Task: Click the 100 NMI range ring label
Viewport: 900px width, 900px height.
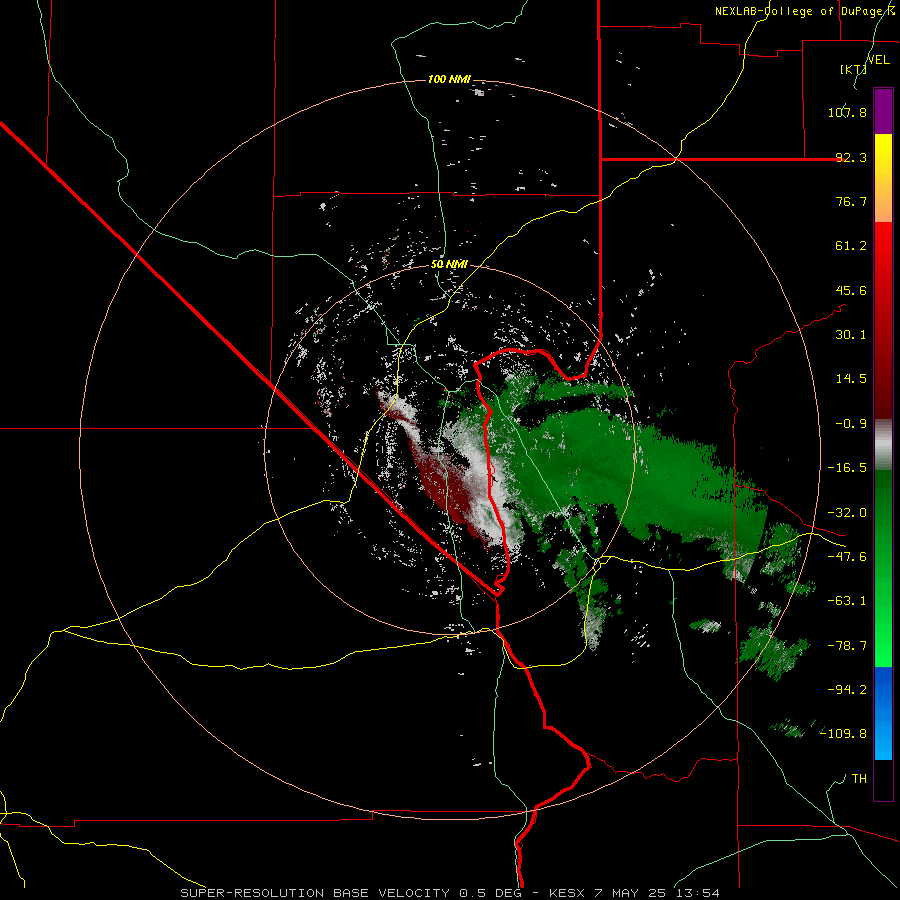Action: coord(449,79)
